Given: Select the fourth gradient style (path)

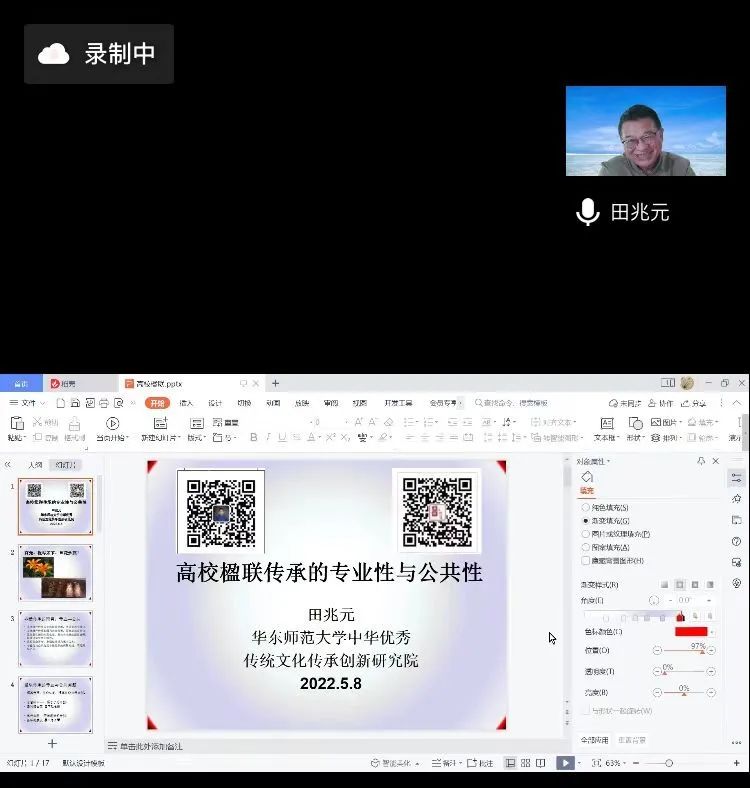Looking at the screenshot, I should tap(710, 584).
